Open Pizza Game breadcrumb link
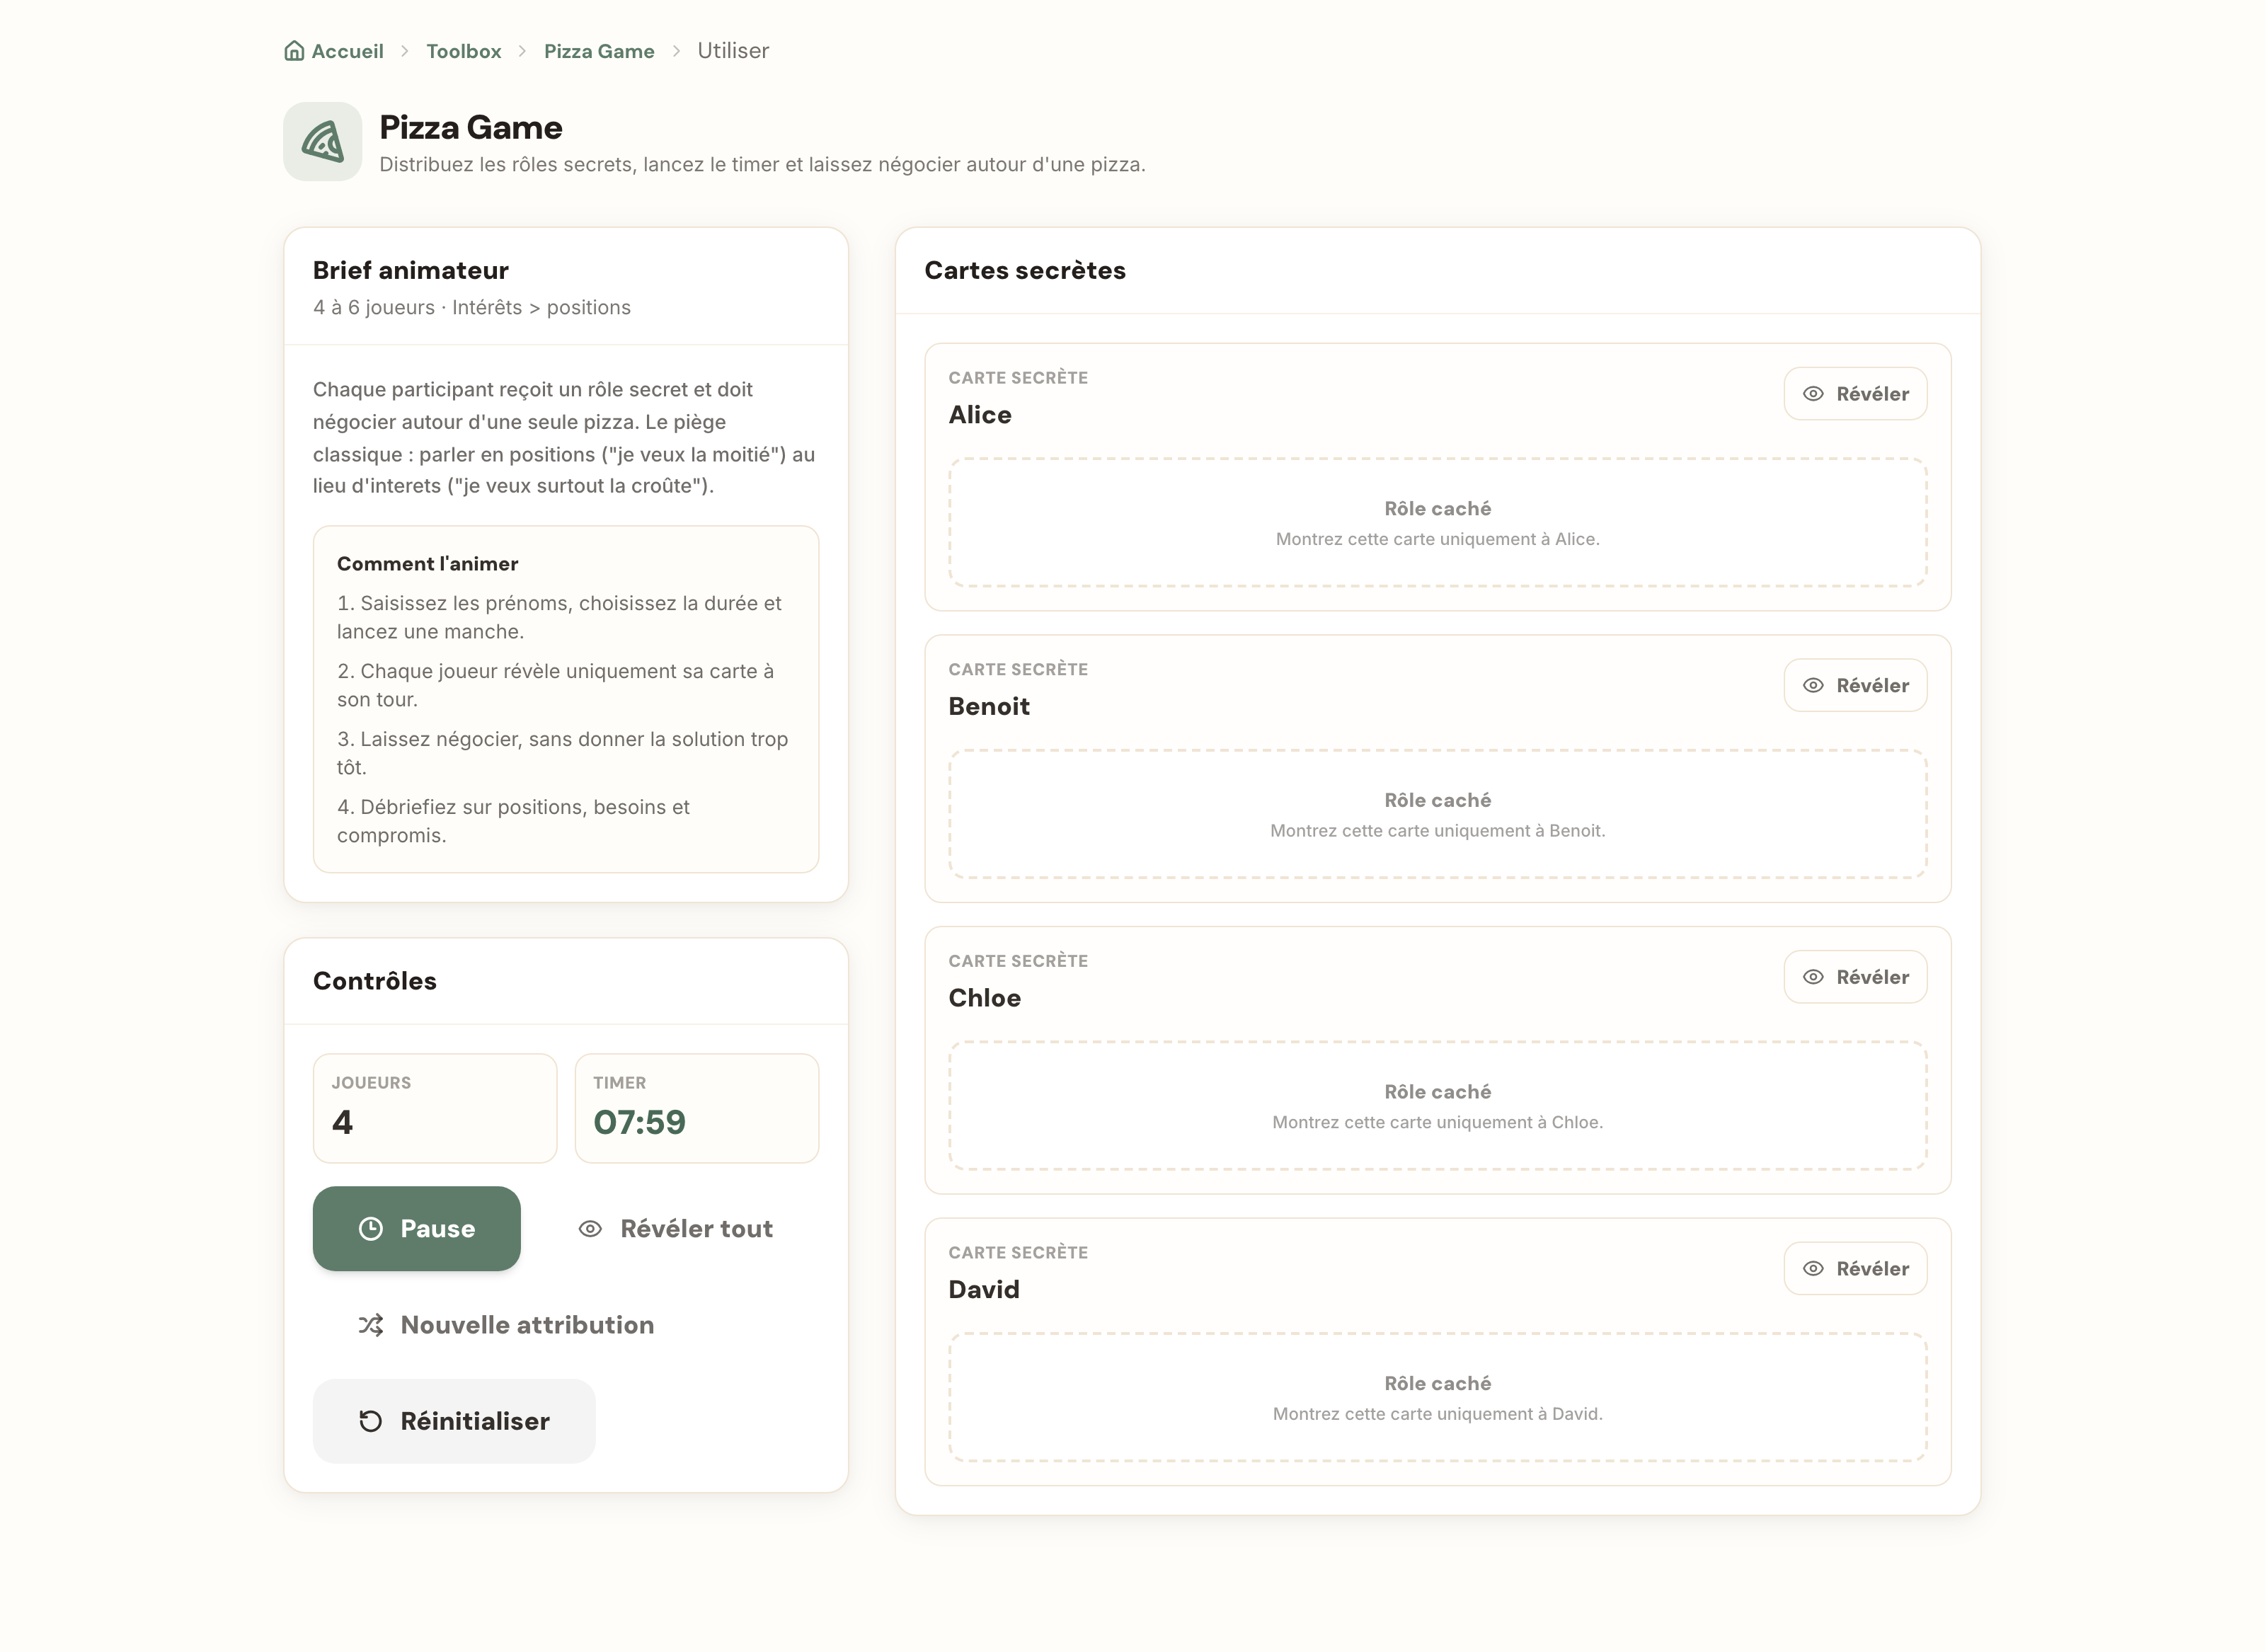The image size is (2265, 1652). pyautogui.click(x=599, y=51)
